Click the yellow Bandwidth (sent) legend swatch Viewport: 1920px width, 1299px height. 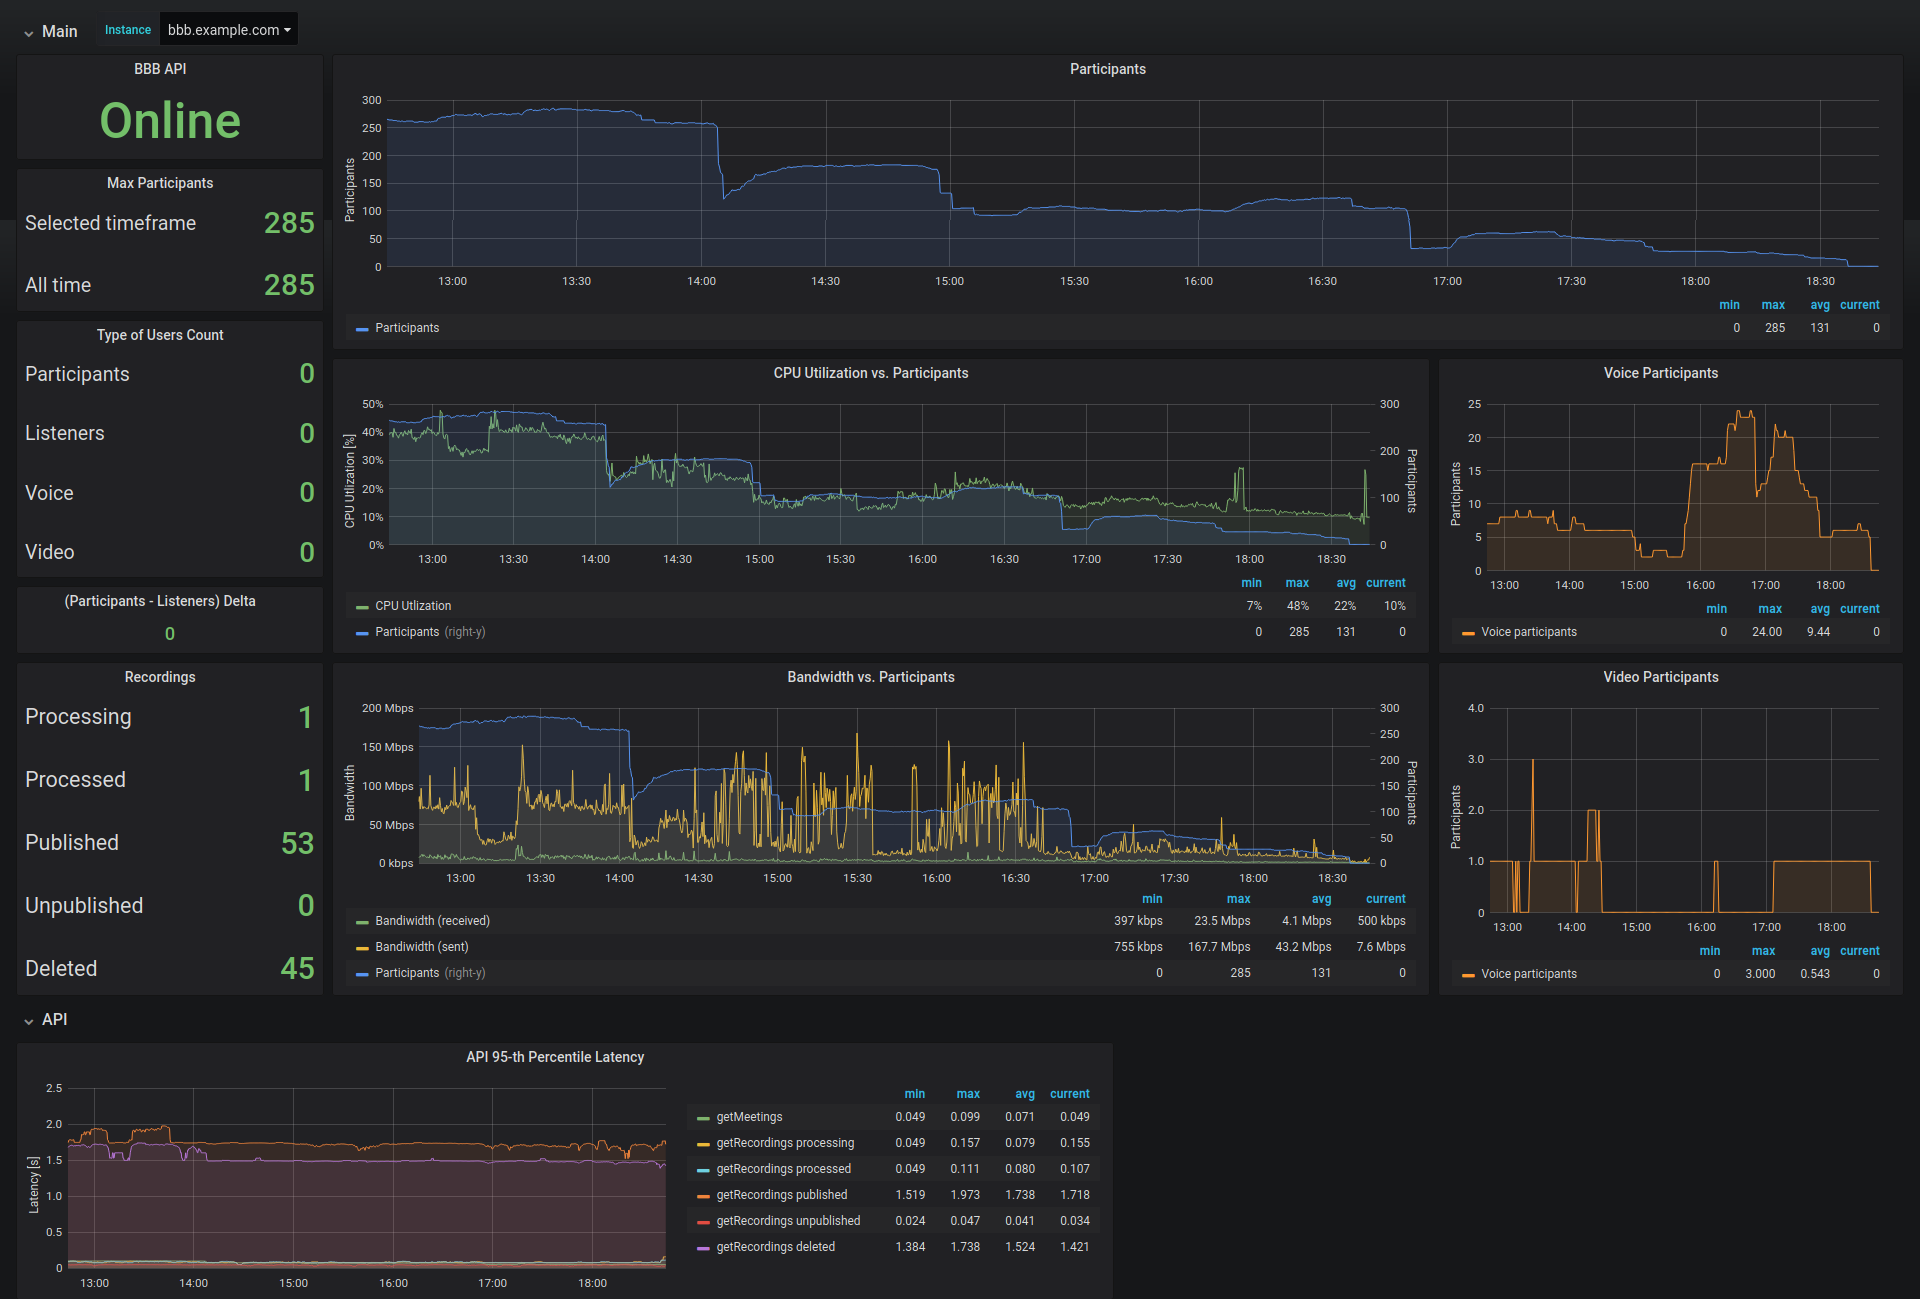click(x=362, y=948)
